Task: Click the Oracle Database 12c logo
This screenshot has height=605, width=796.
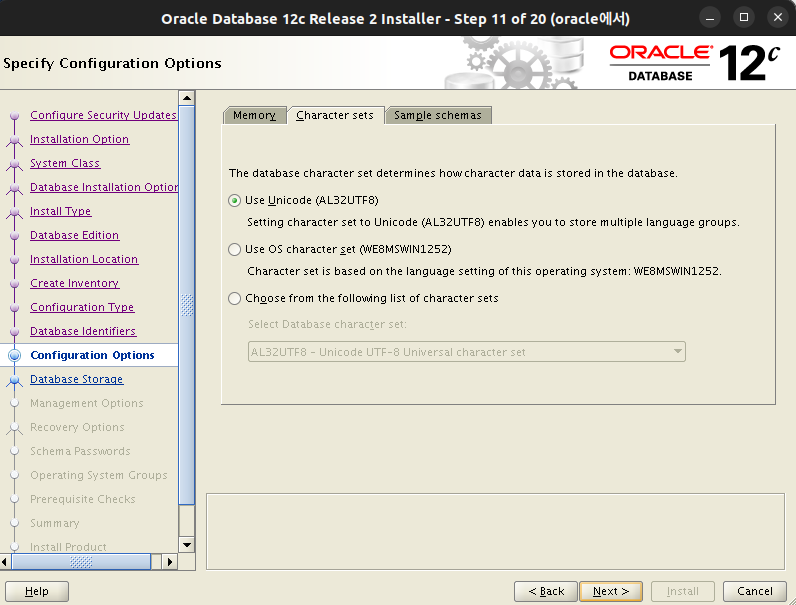Action: click(694, 63)
